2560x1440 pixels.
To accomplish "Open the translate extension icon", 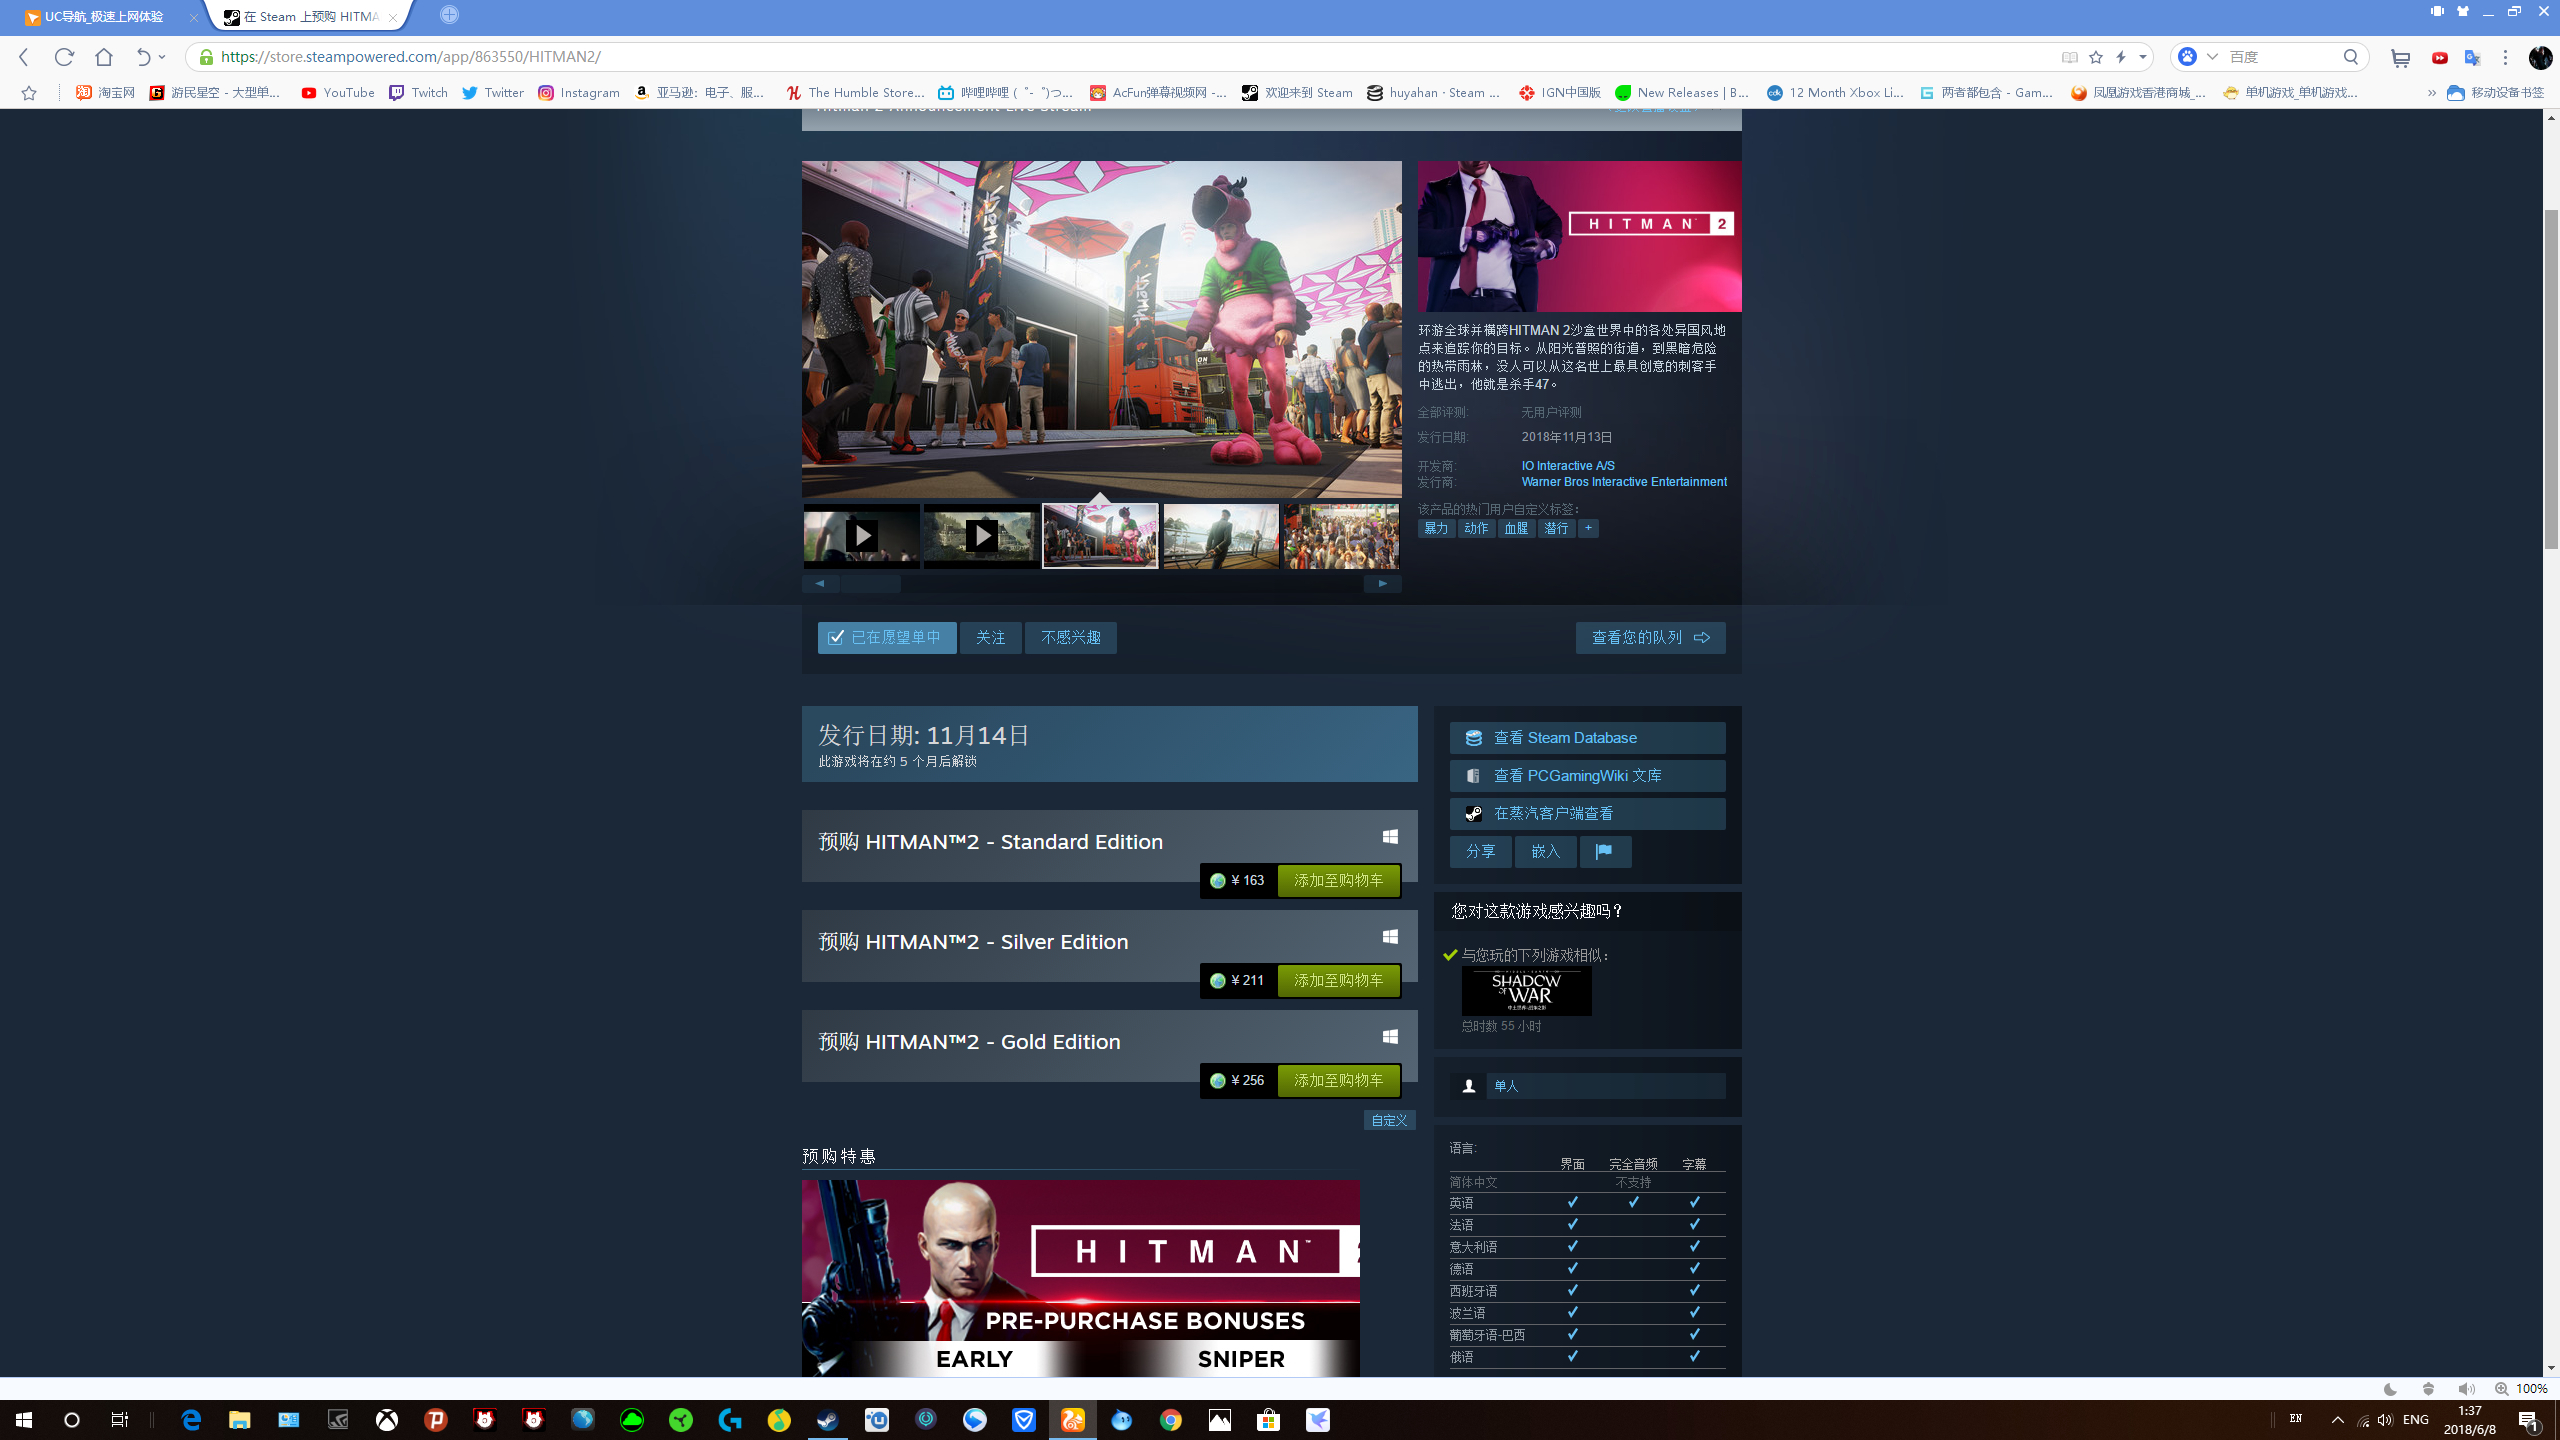I will click(x=2473, y=58).
